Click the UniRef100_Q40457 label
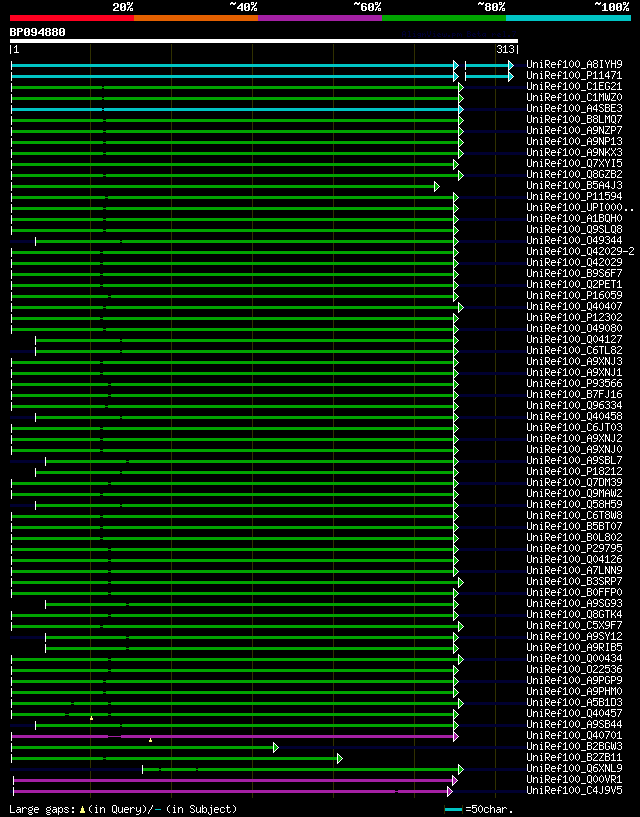Viewport: 640px width, 817px height. pos(574,713)
